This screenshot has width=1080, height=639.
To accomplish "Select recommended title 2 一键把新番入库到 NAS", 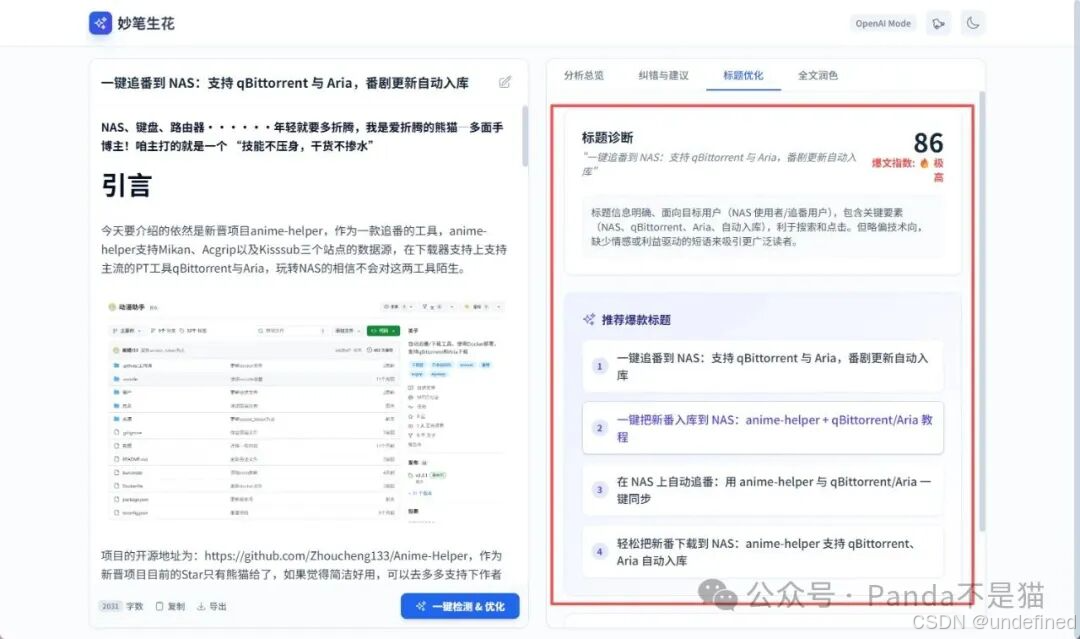I will [762, 428].
